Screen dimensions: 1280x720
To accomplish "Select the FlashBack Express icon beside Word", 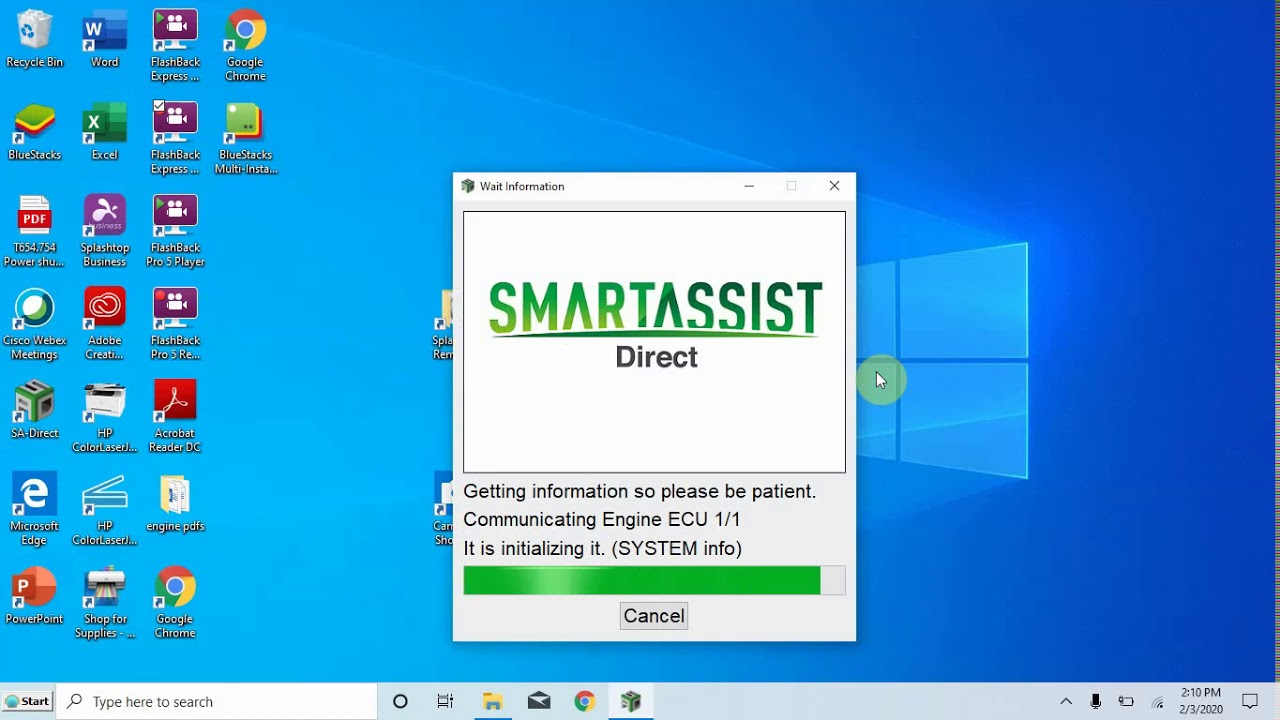I will click(x=175, y=46).
